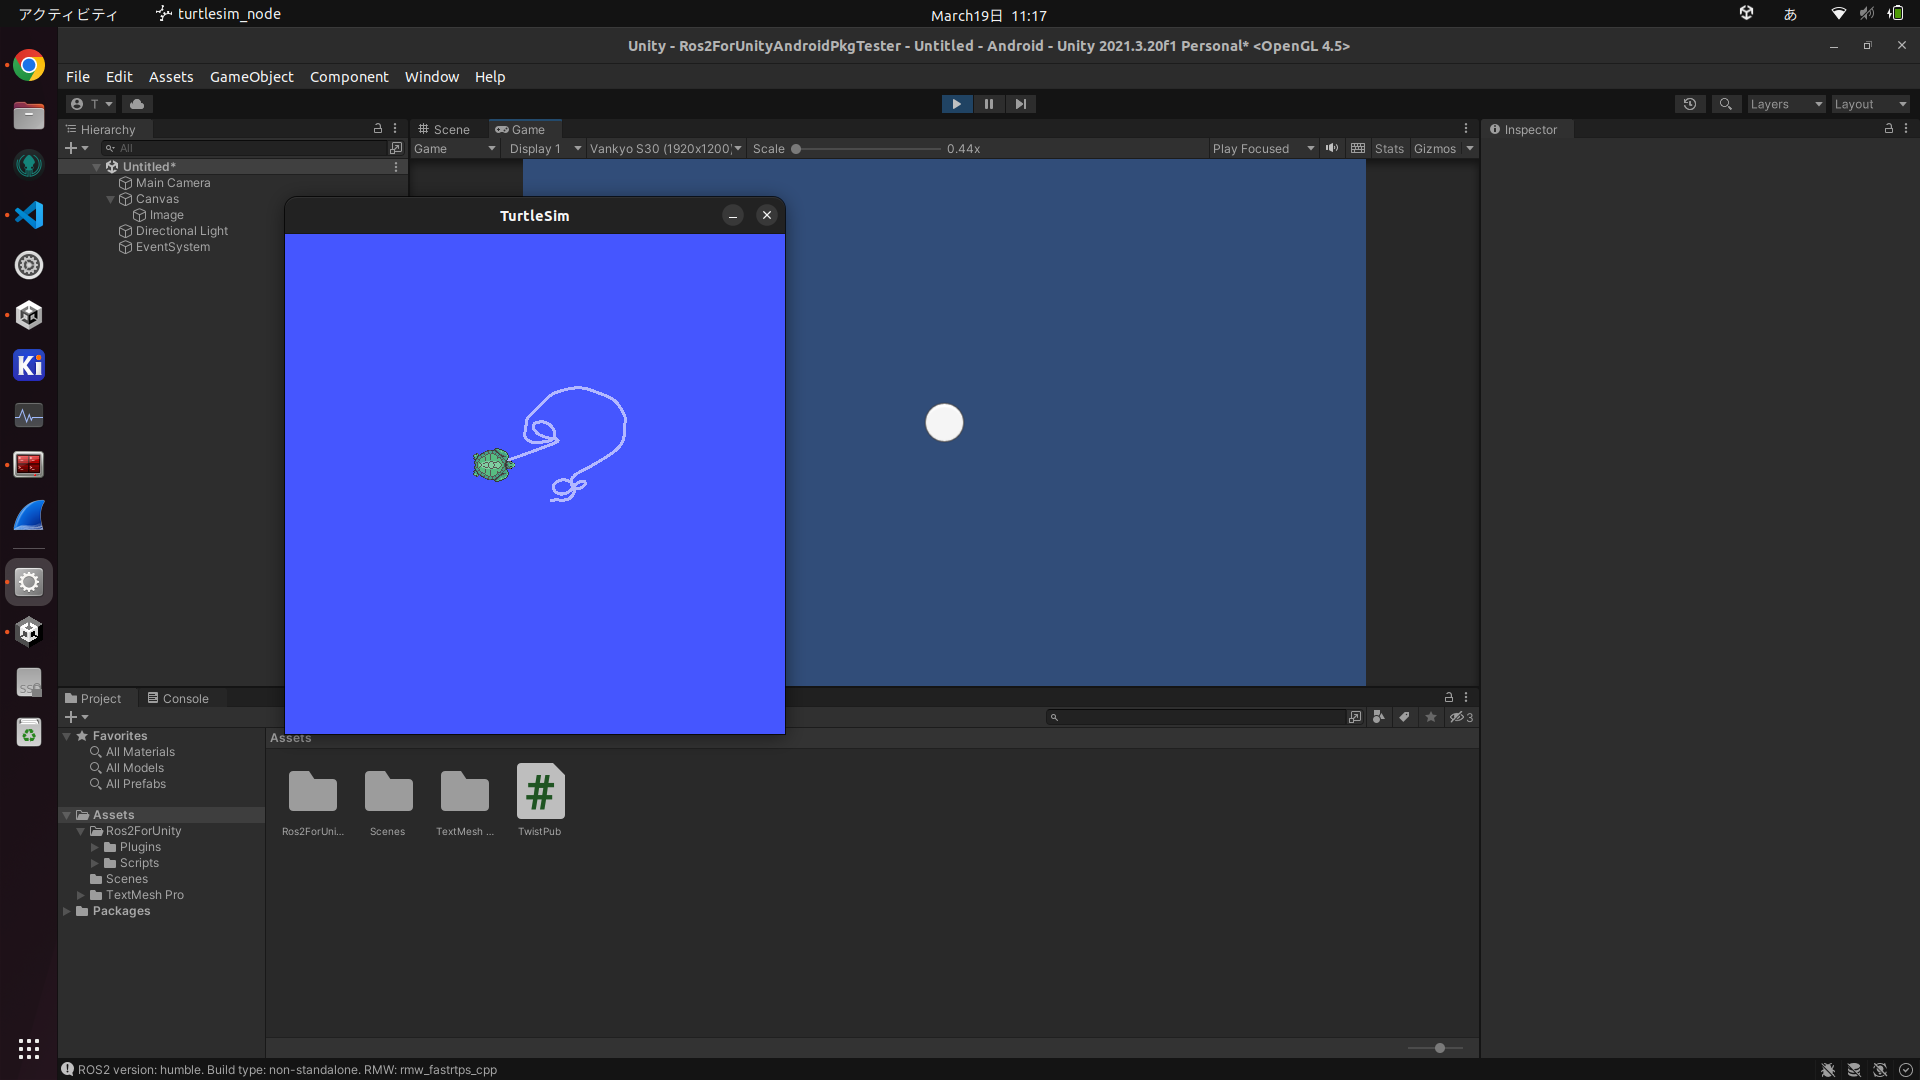
Task: Toggle the Stats overlay button
Action: click(1389, 148)
